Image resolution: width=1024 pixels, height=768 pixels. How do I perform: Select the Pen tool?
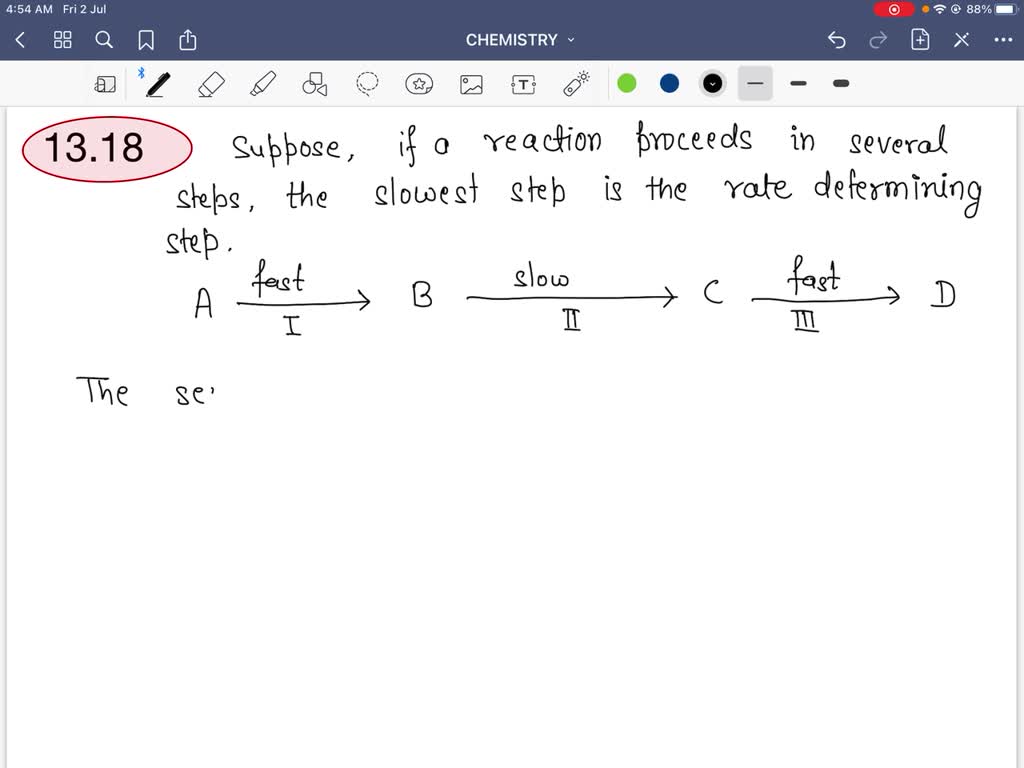tap(157, 84)
